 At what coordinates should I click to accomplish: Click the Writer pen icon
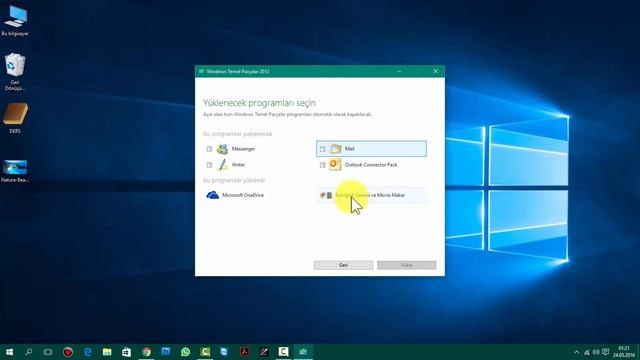tap(223, 165)
